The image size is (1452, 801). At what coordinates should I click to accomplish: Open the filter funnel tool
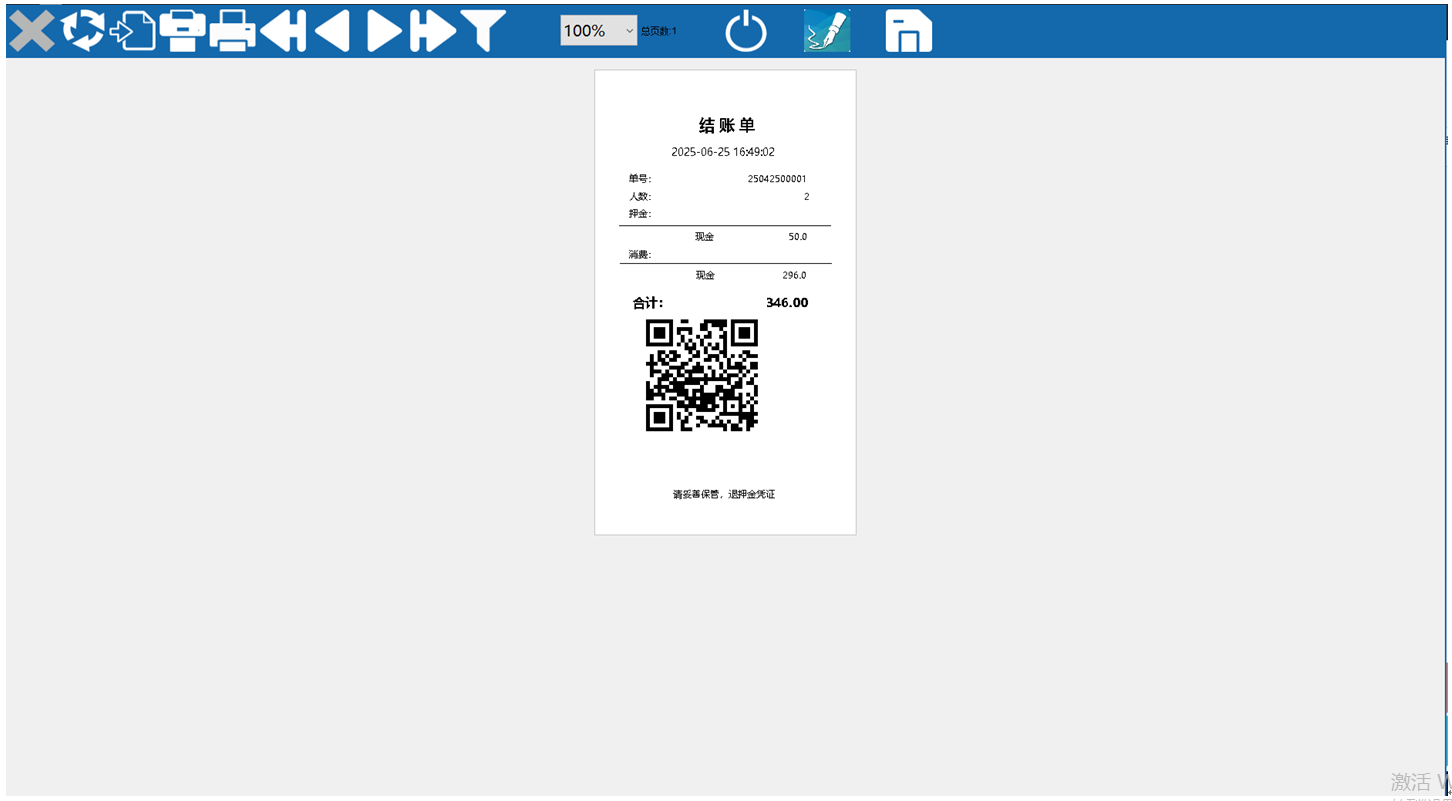tap(483, 31)
